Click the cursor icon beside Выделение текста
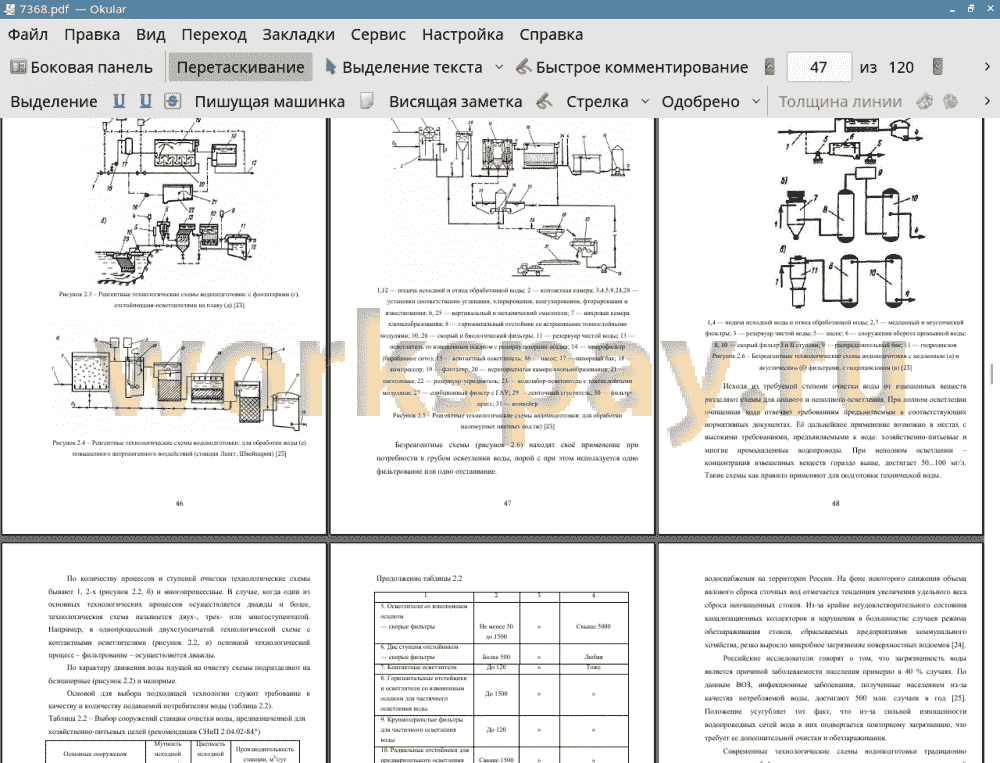The image size is (1000, 763). pyautogui.click(x=330, y=66)
